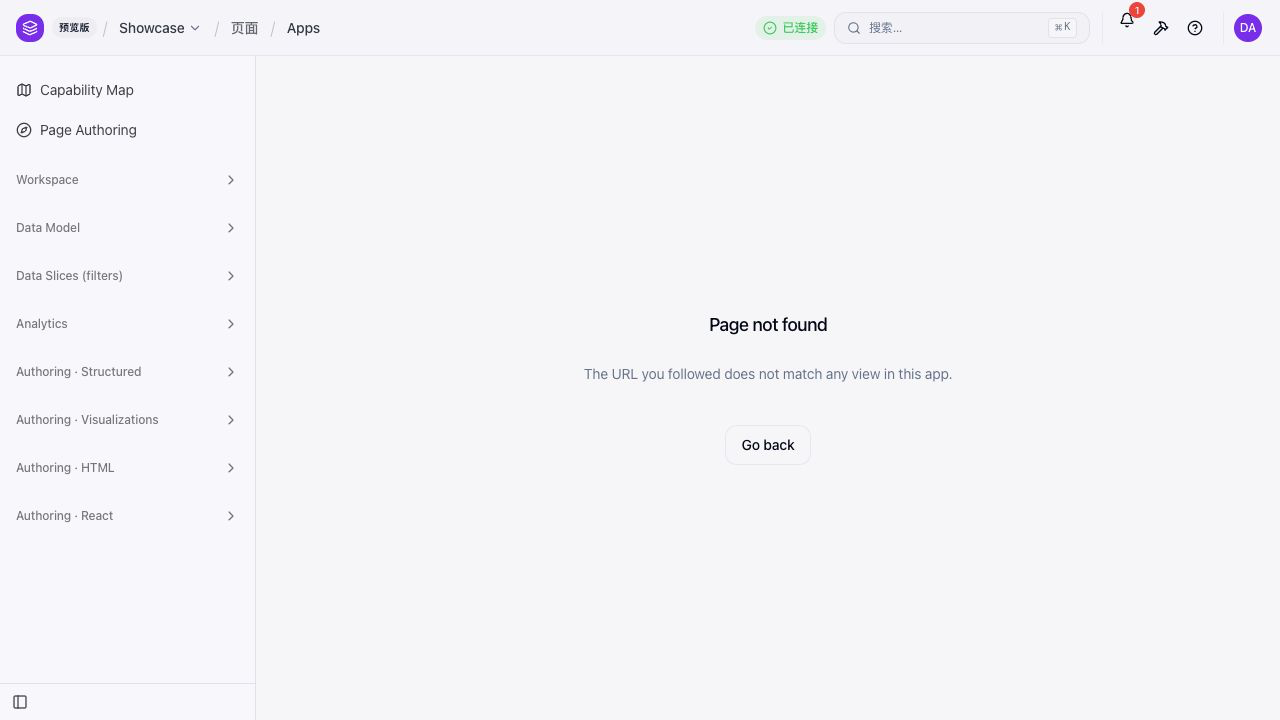Expand Data Slices (filters) section
The width and height of the screenshot is (1280, 720).
(x=128, y=276)
